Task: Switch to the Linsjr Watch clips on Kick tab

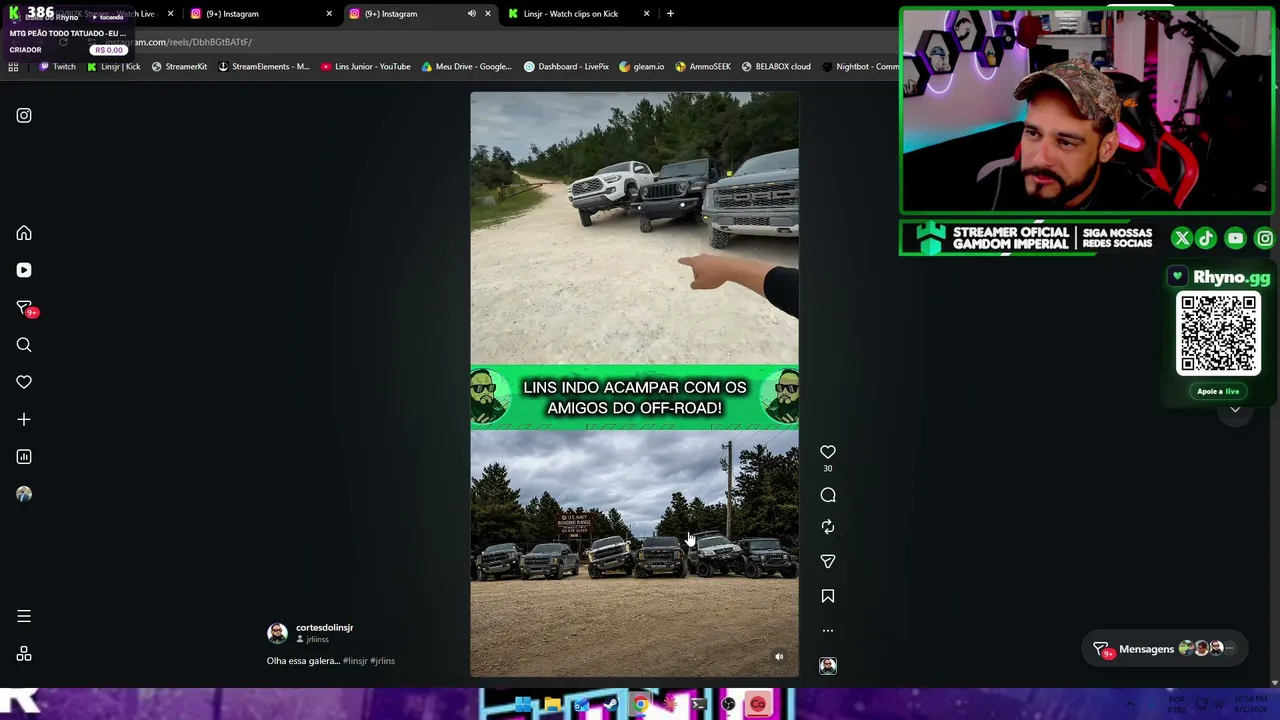Action: click(578, 14)
